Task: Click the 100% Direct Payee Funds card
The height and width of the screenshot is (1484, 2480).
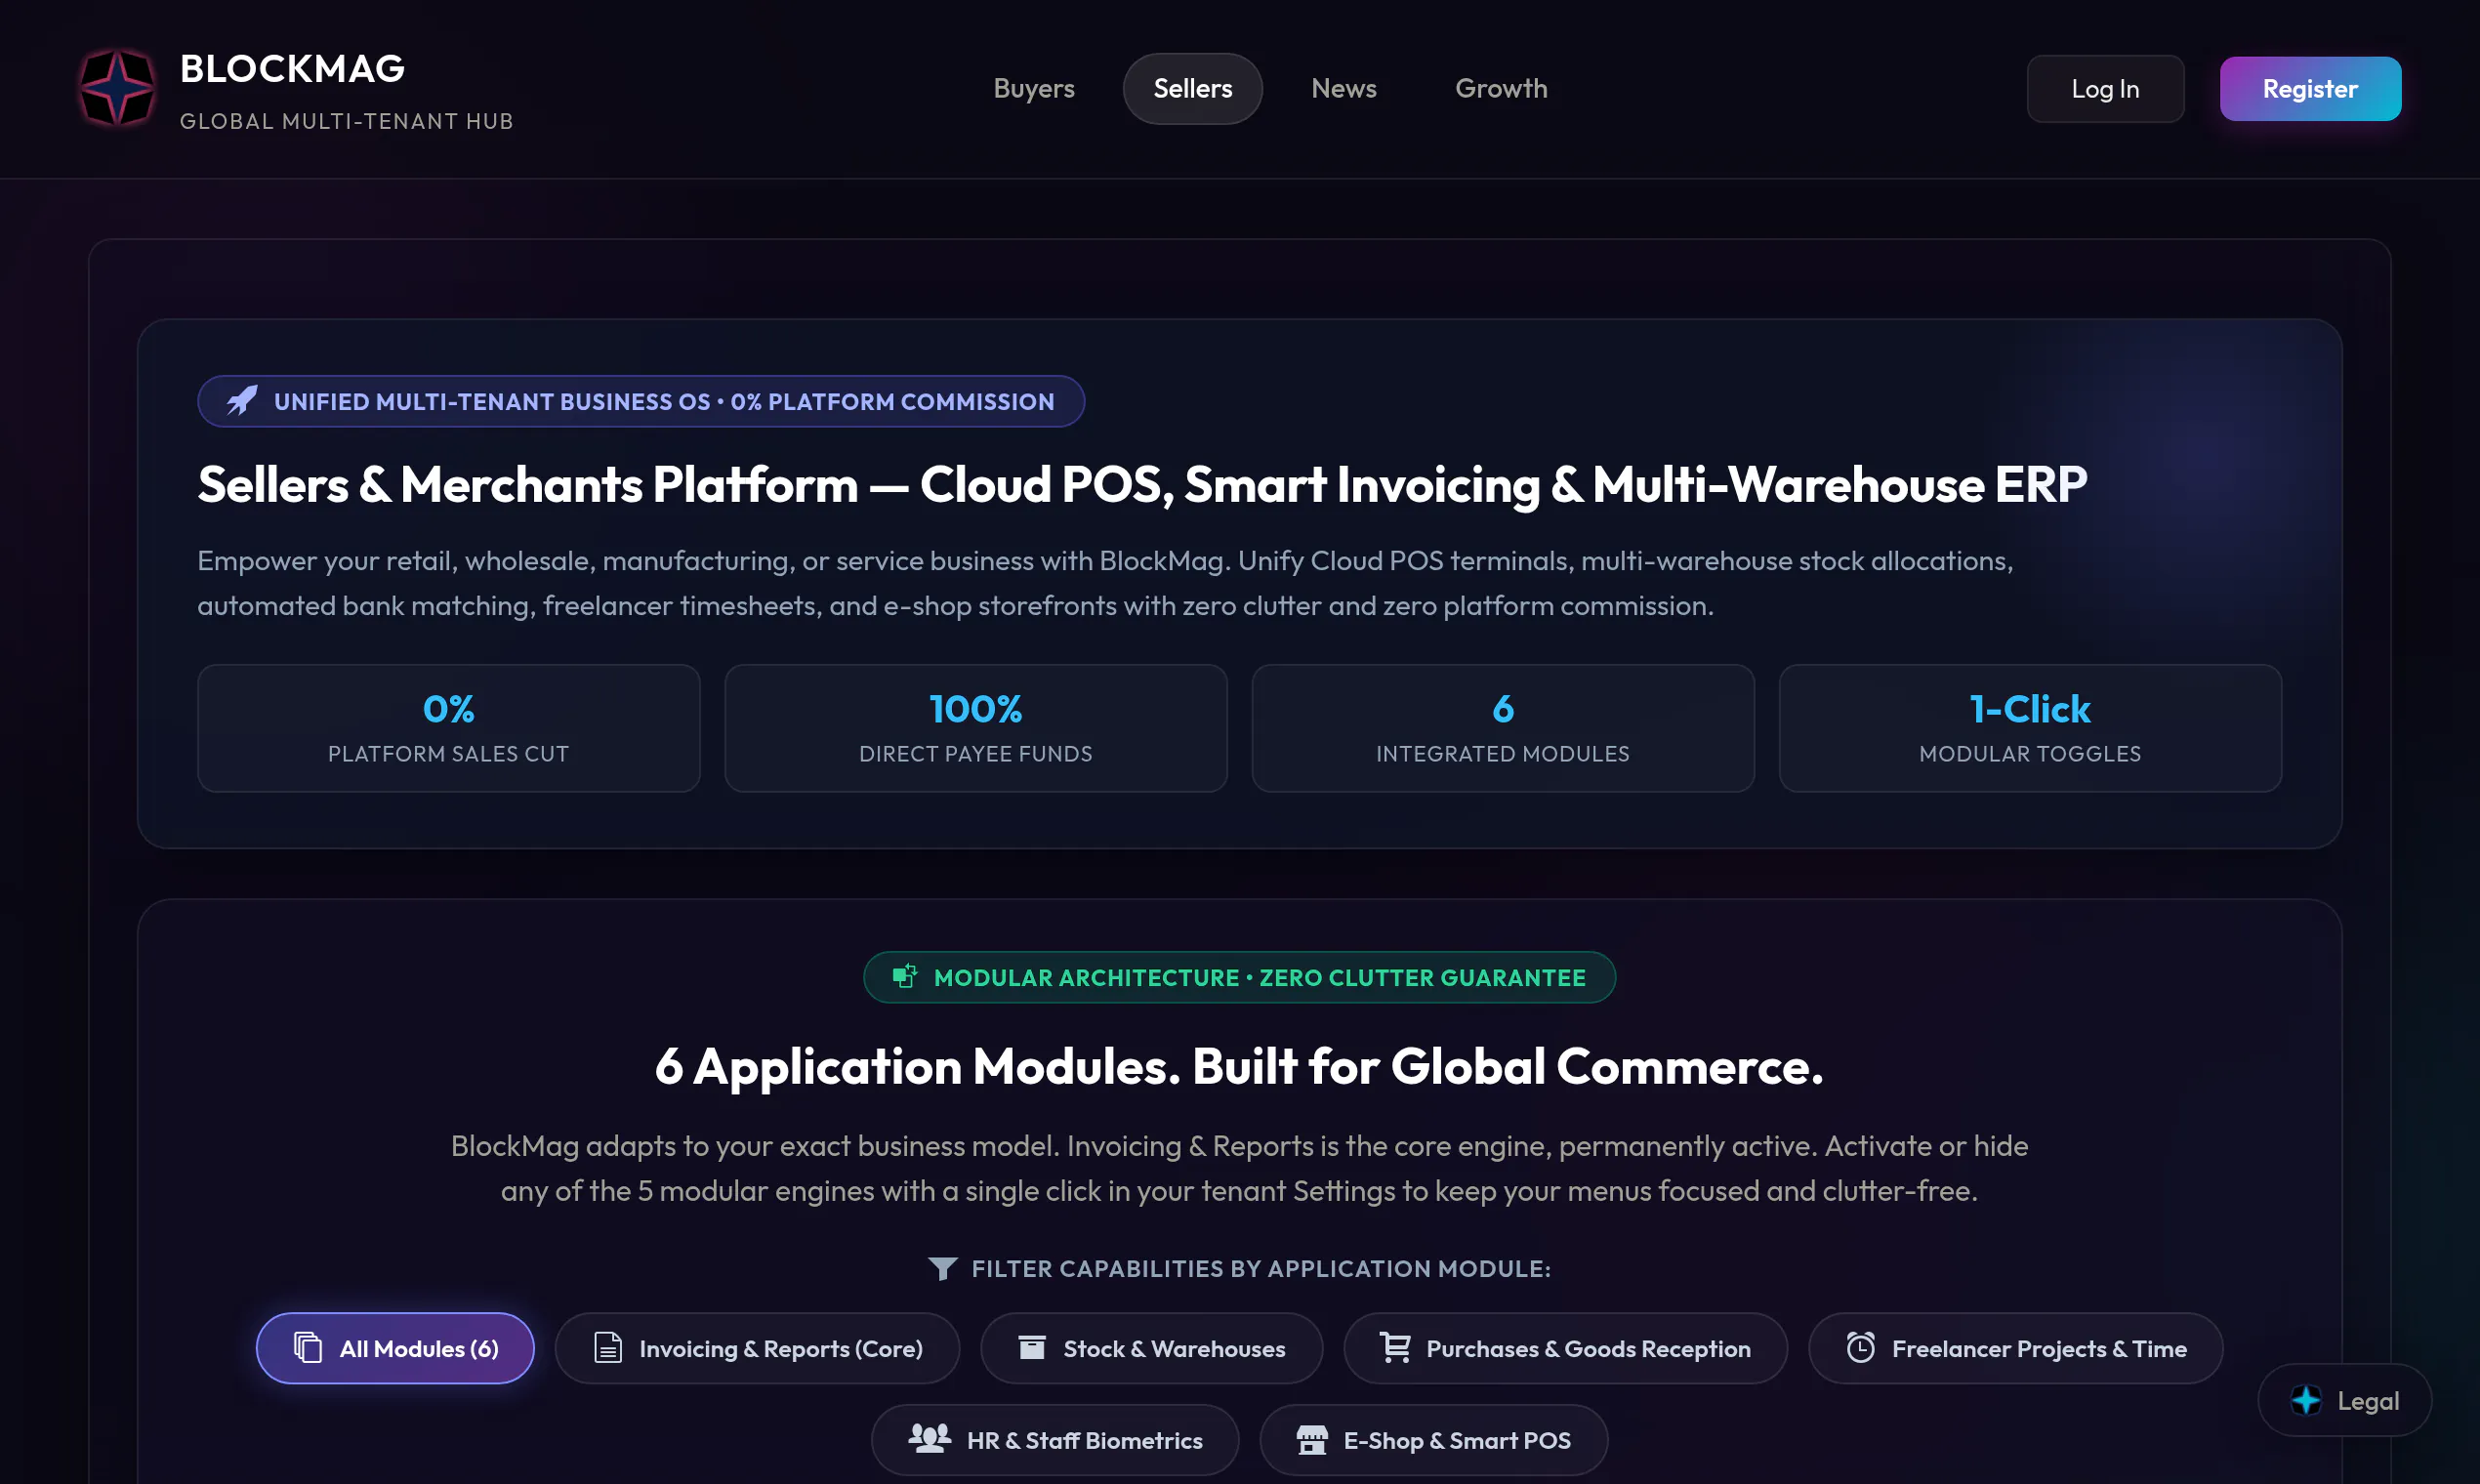Action: 975,728
